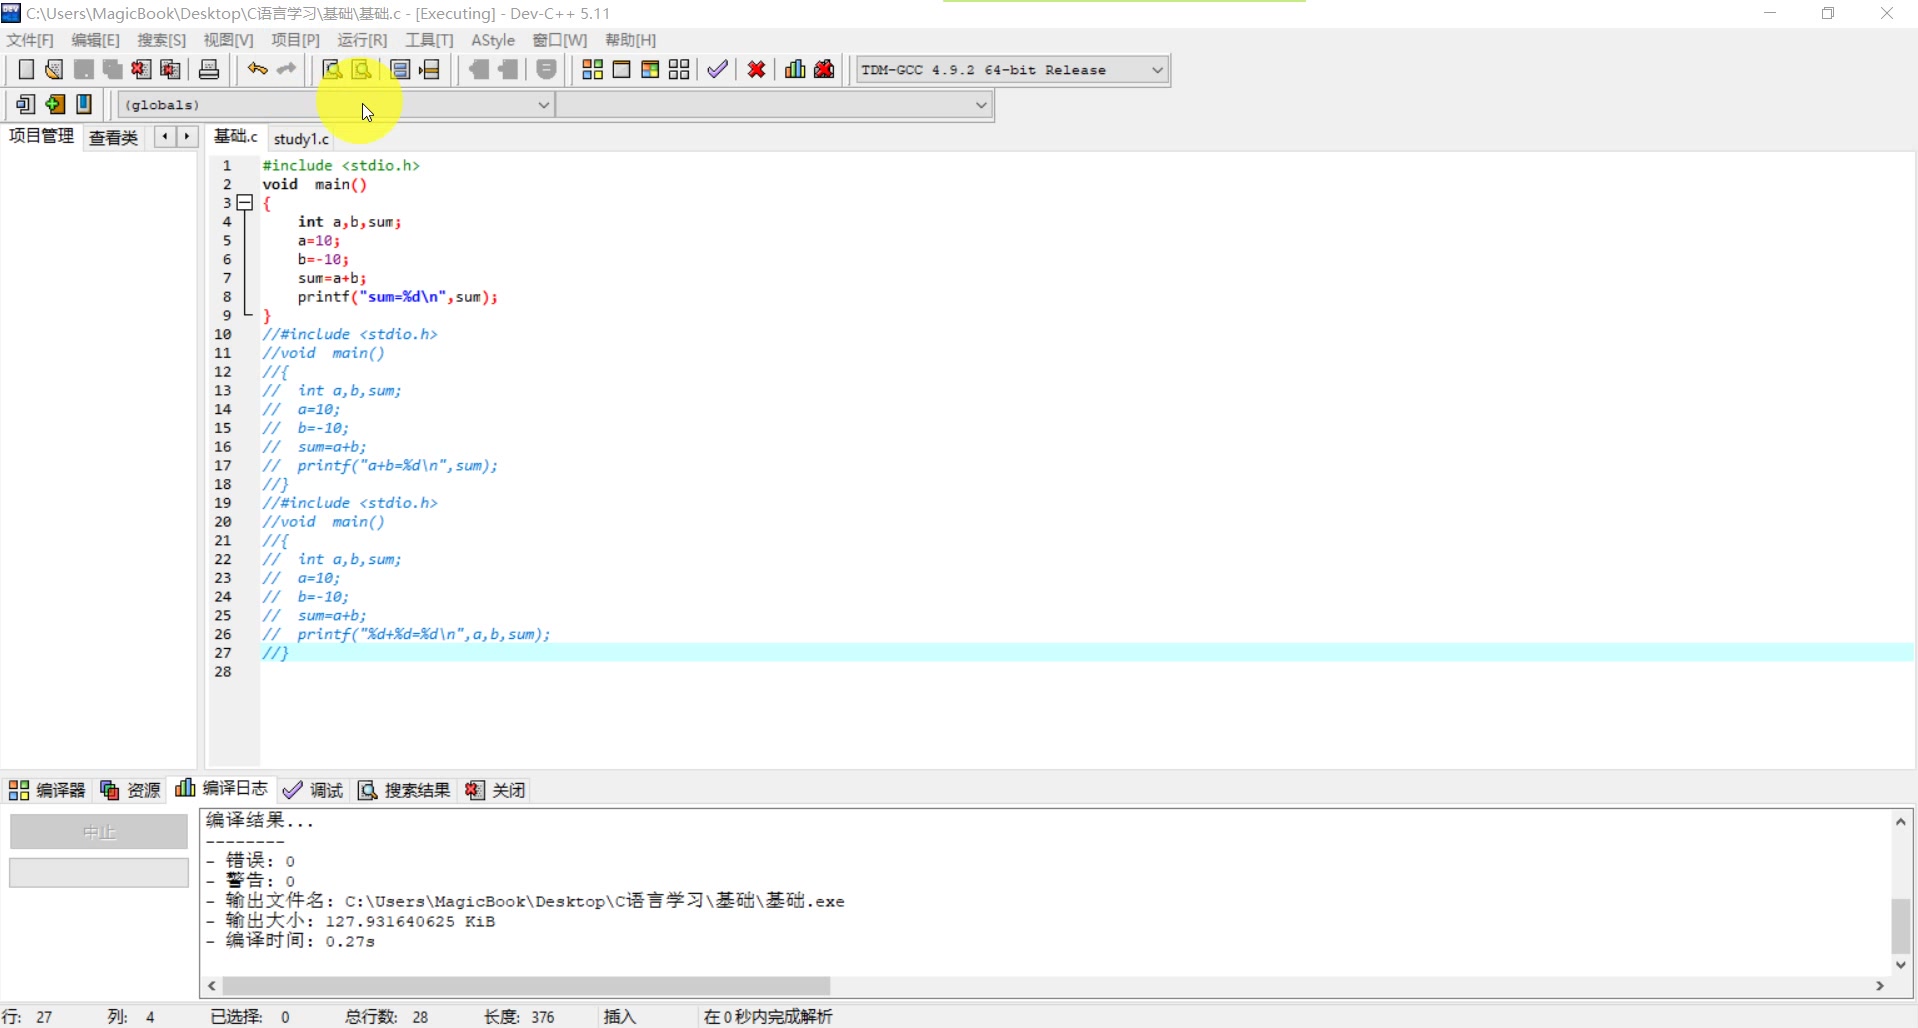
Task: Open the 运行[R] menu
Action: click(x=361, y=40)
